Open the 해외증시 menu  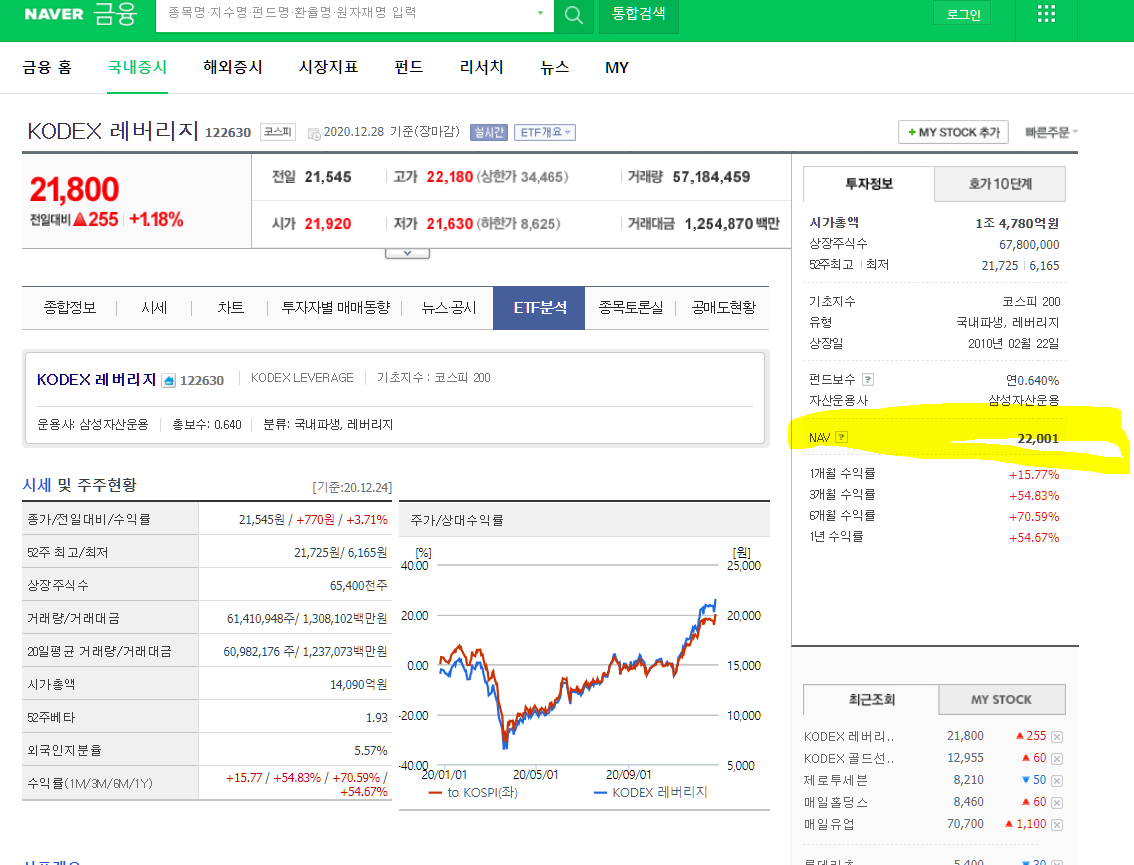pos(233,67)
